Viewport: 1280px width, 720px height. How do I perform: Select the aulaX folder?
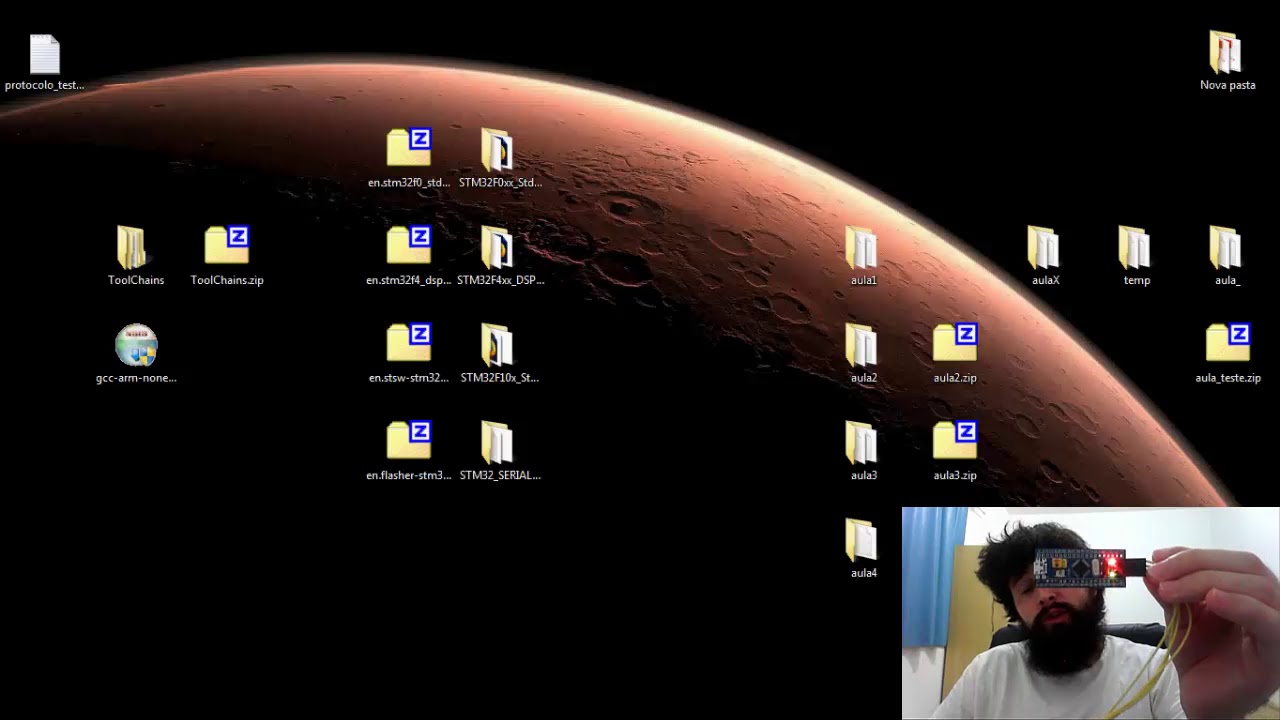(x=1043, y=247)
